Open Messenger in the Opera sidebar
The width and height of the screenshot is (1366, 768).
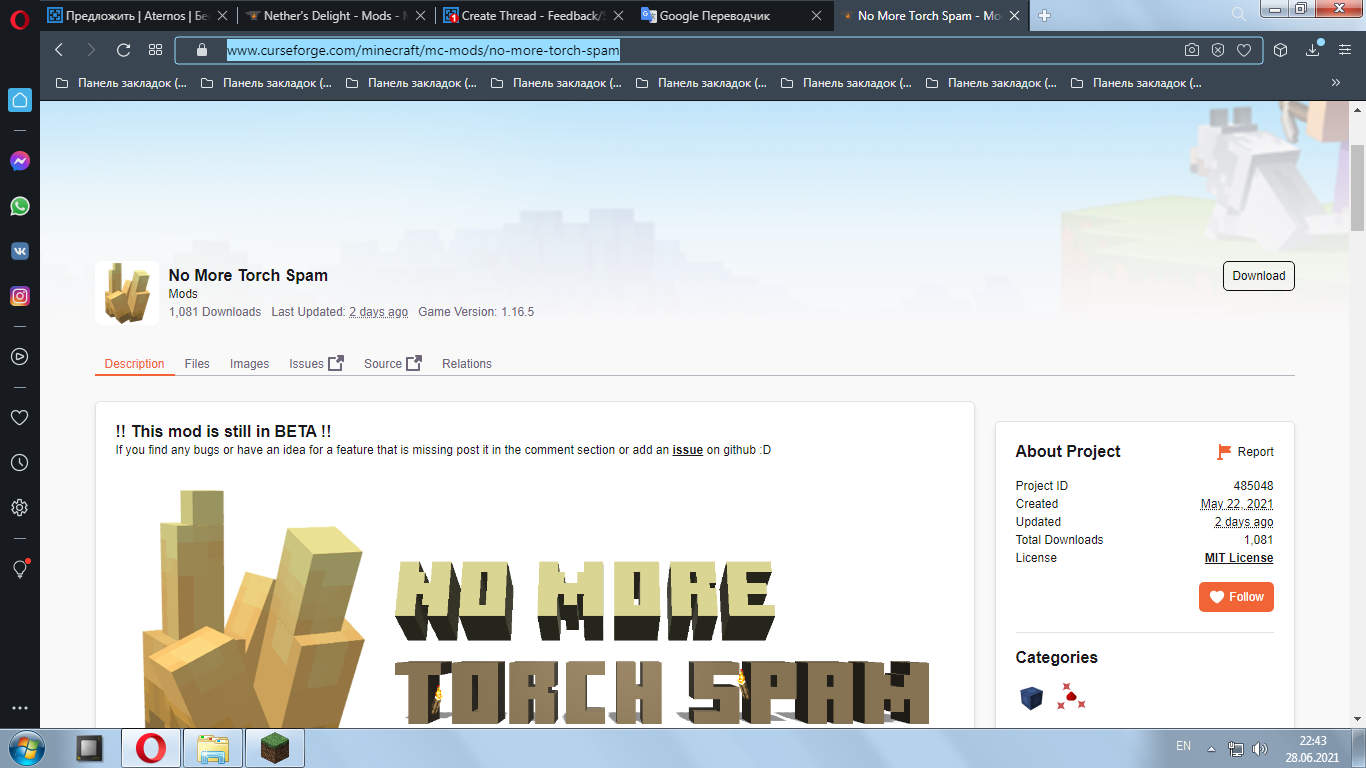(19, 161)
